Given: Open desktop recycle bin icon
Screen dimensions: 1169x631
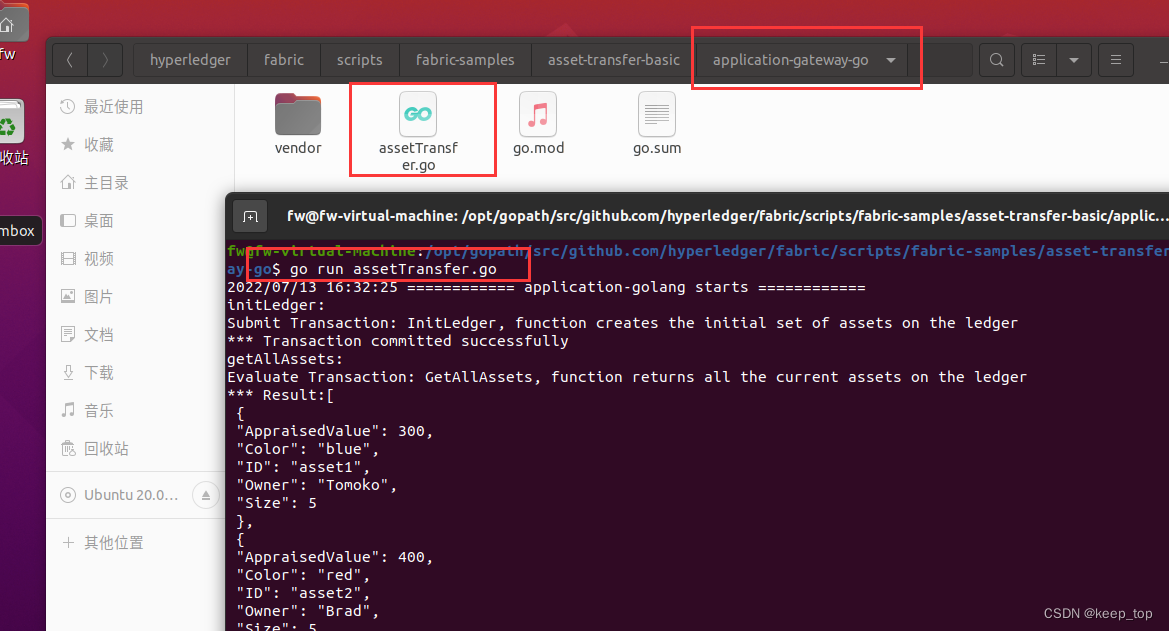Looking at the screenshot, I should click(10, 122).
